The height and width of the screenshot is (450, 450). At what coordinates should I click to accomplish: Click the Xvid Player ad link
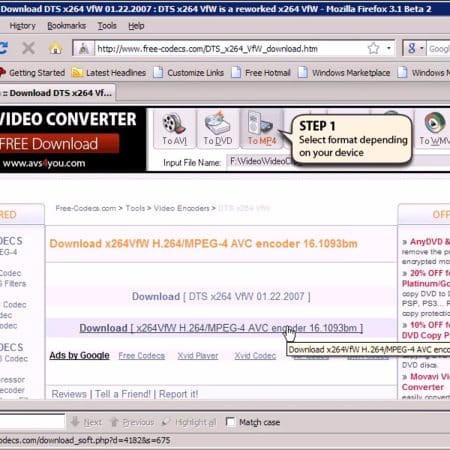coord(198,356)
